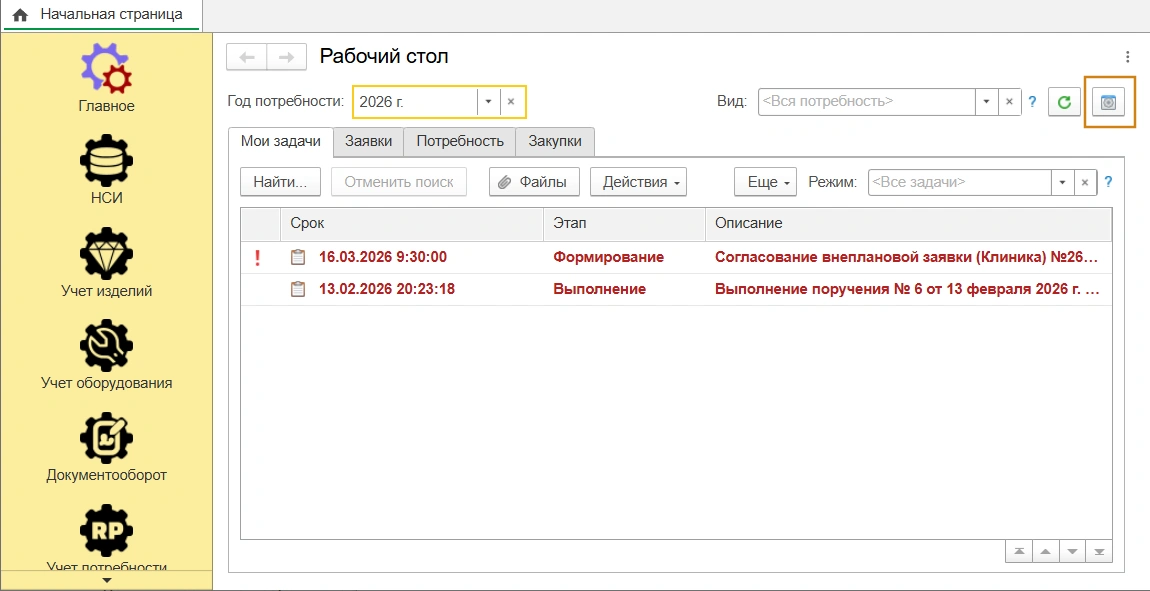Open the Учет оборудования section
This screenshot has width=1150, height=591.
click(106, 355)
